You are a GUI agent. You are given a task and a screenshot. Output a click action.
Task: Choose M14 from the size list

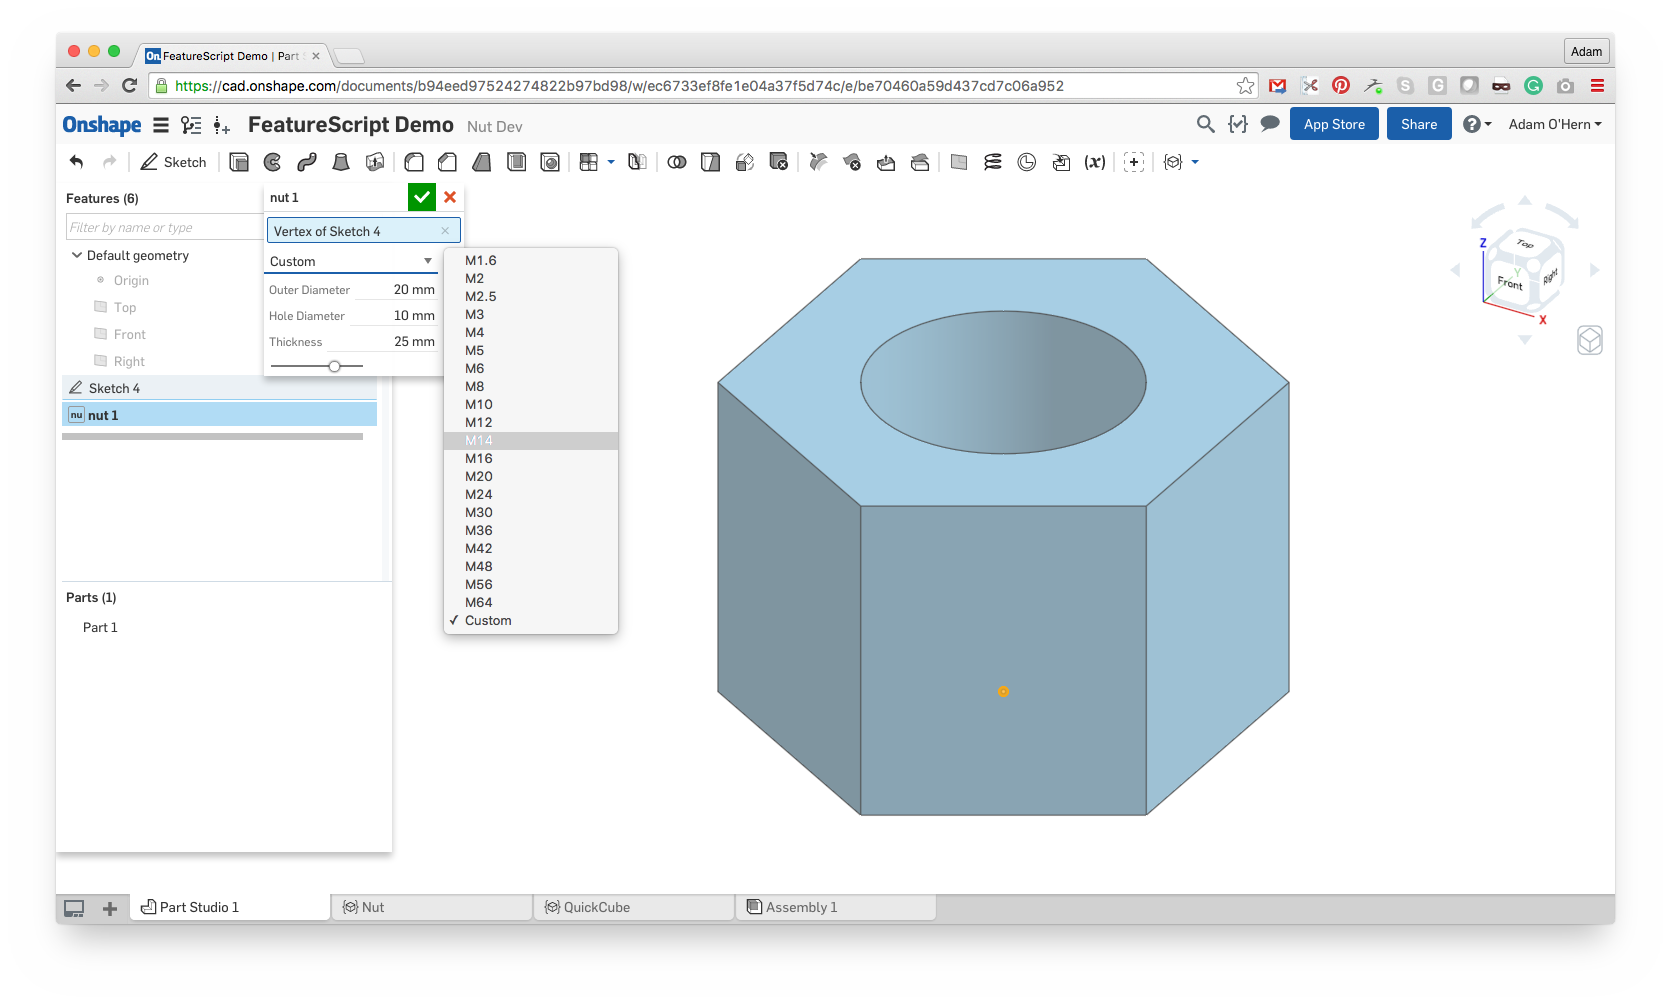[x=480, y=440]
